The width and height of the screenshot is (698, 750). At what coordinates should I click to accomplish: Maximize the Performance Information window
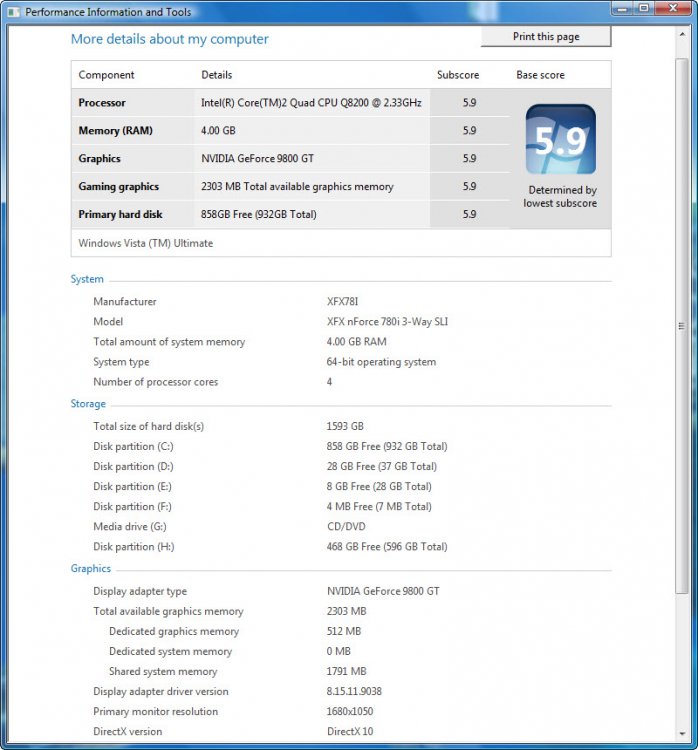click(644, 9)
